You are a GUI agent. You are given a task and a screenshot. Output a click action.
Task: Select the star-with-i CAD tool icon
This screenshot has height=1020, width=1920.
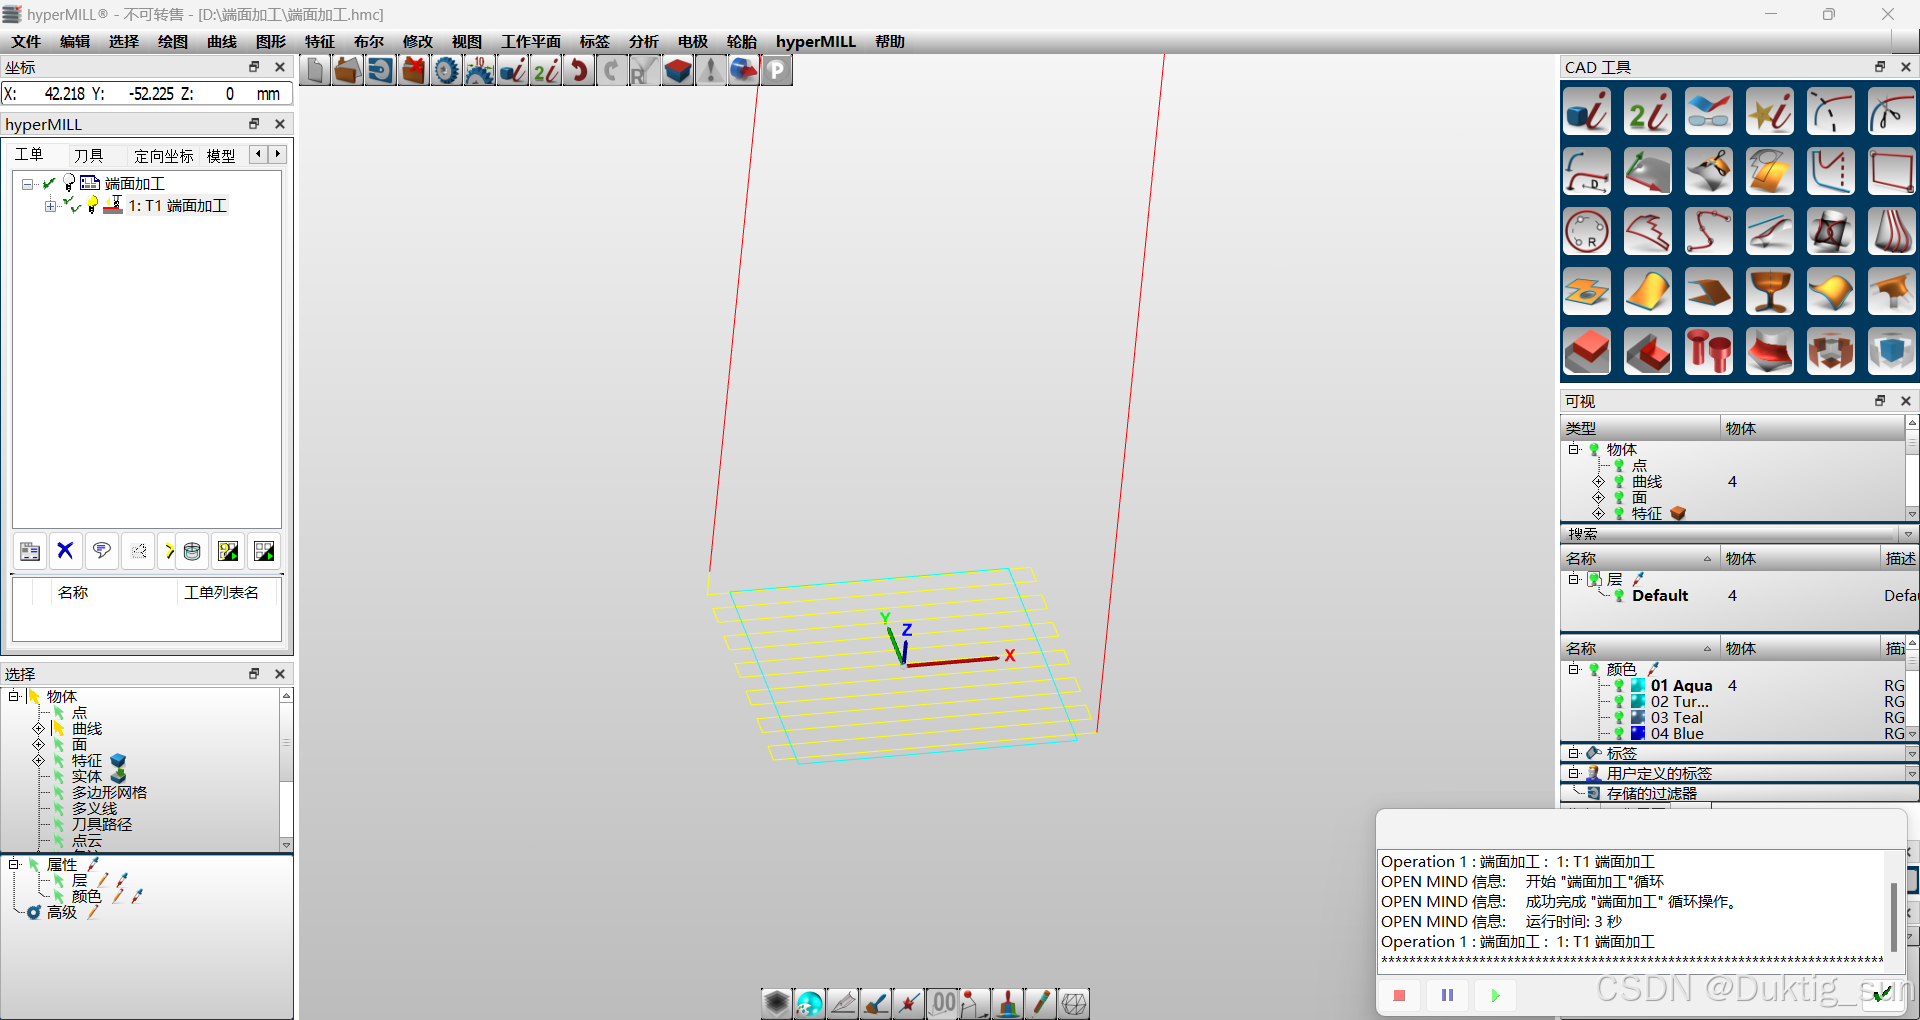[x=1770, y=112]
